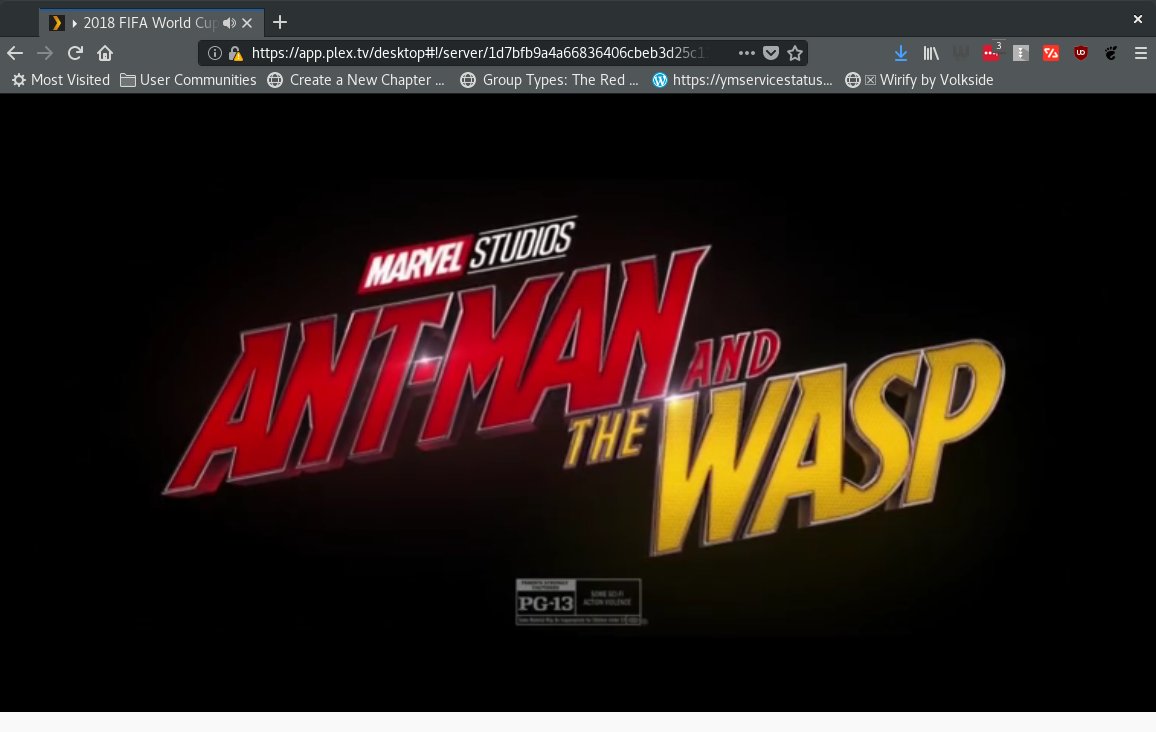This screenshot has height=732, width=1156.
Task: Open the browser home page
Action: pos(105,53)
